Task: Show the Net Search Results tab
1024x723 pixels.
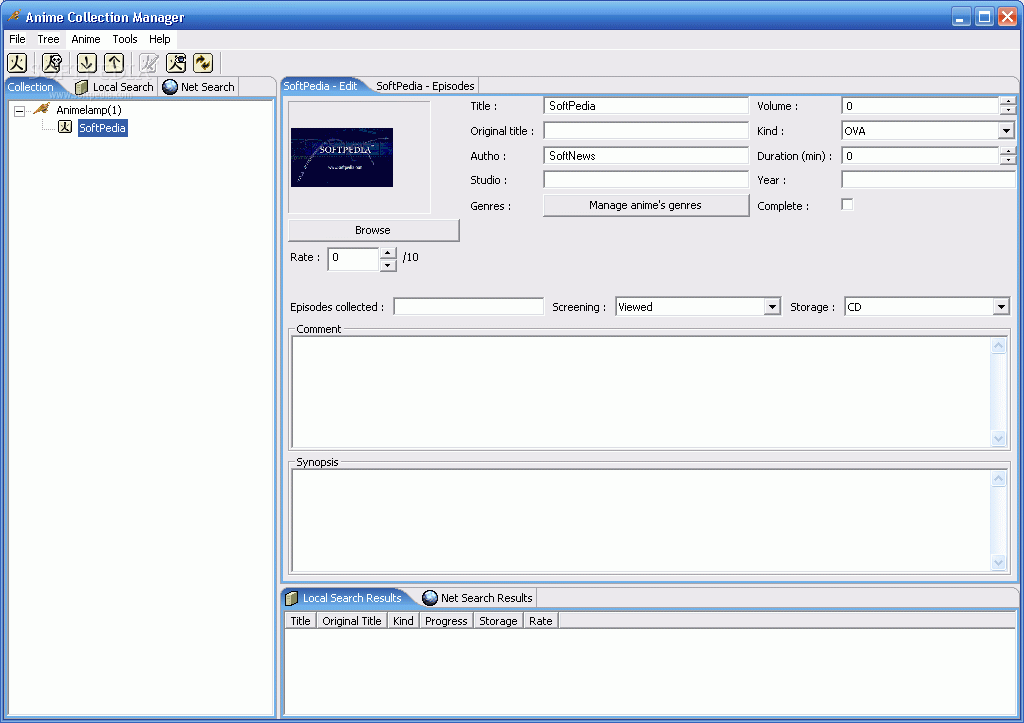Action: tap(477, 598)
